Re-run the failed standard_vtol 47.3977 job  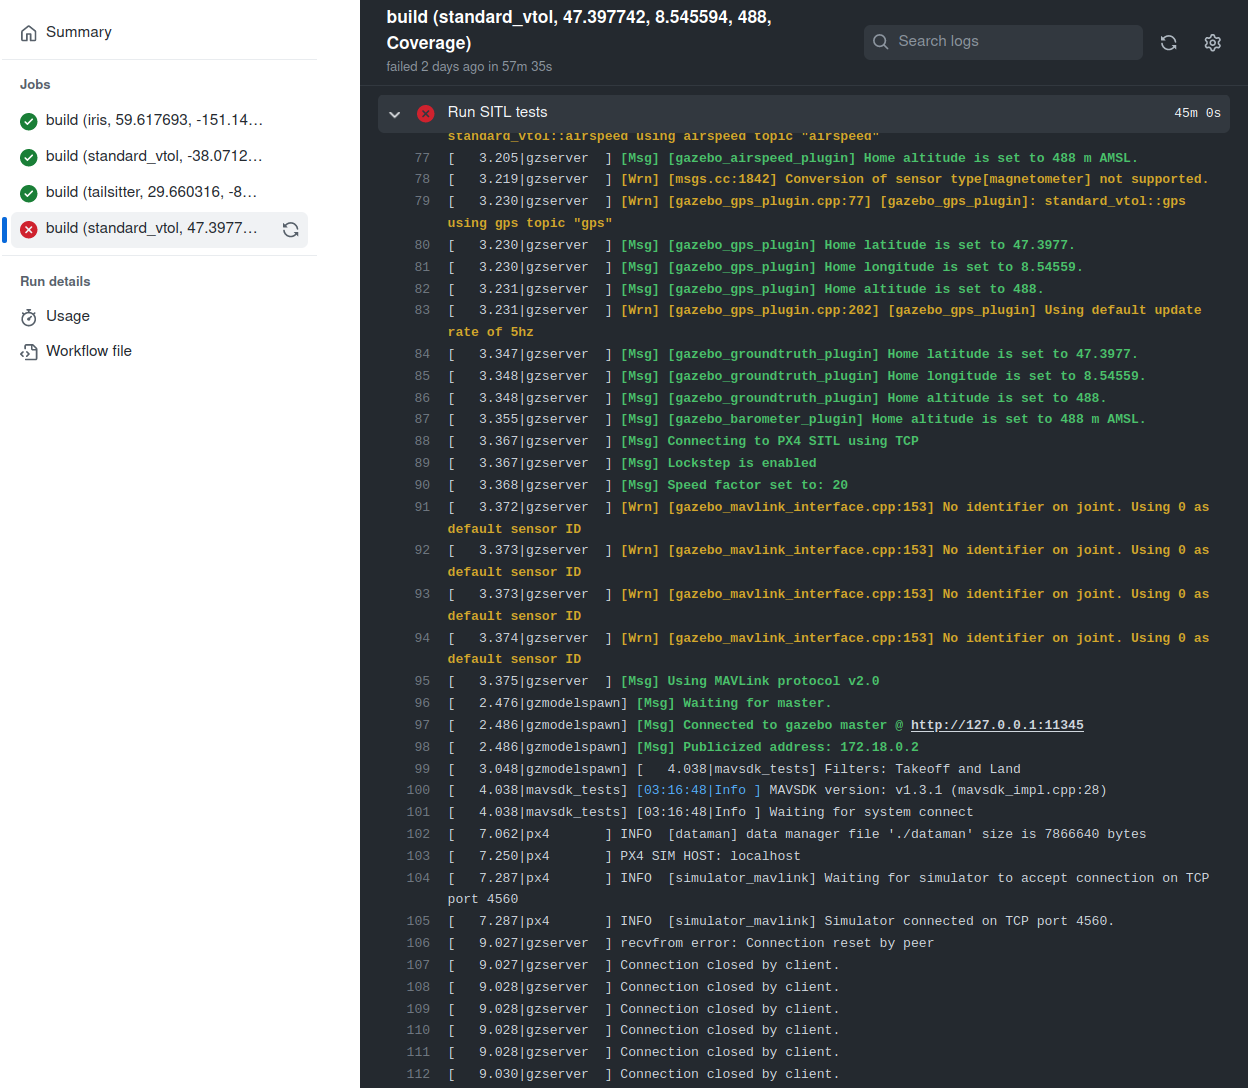290,229
